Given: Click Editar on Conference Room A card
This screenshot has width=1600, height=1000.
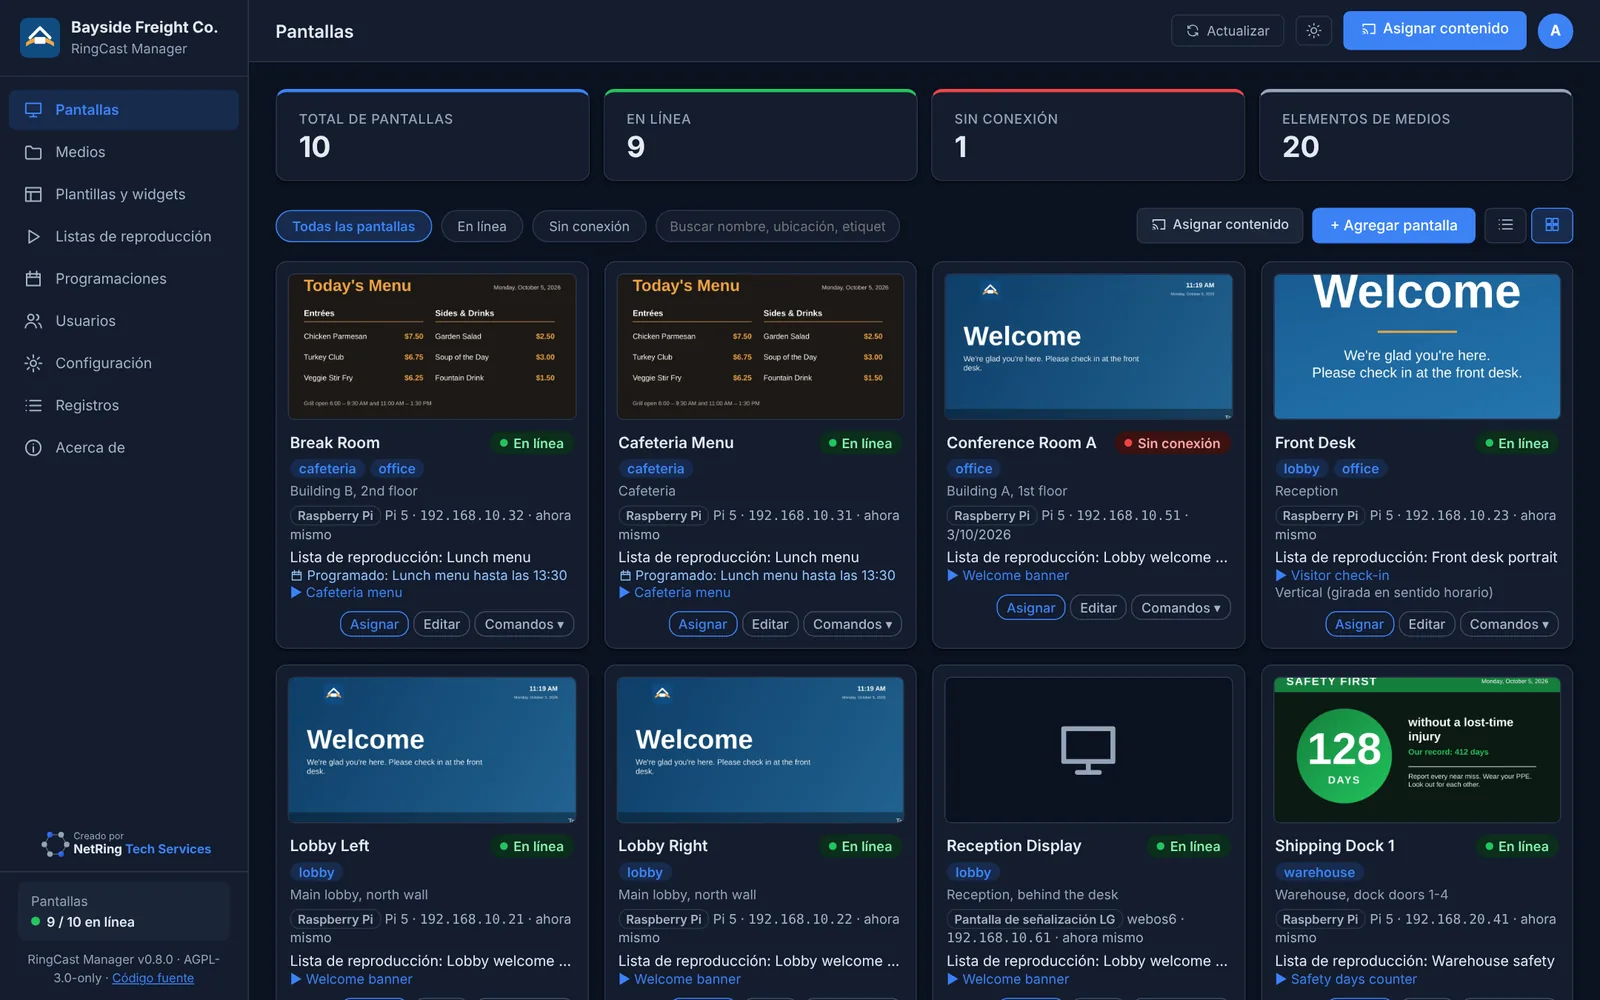Looking at the screenshot, I should point(1098,608).
